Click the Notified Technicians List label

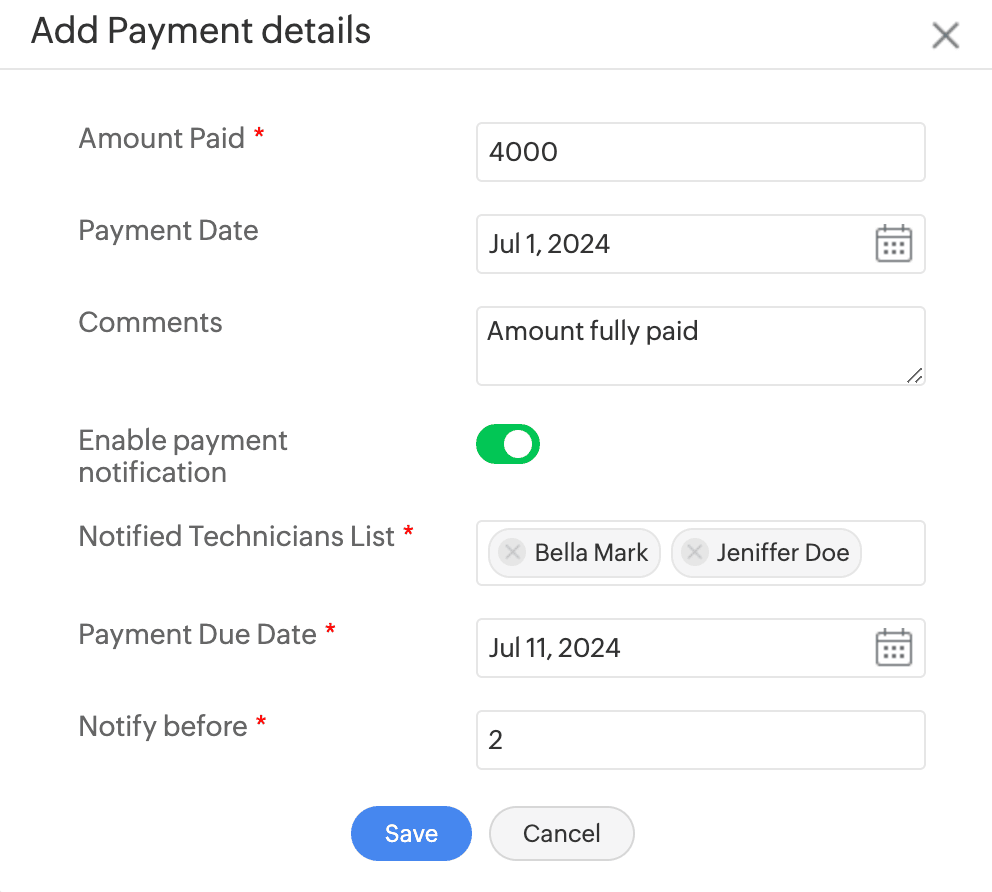pos(237,536)
